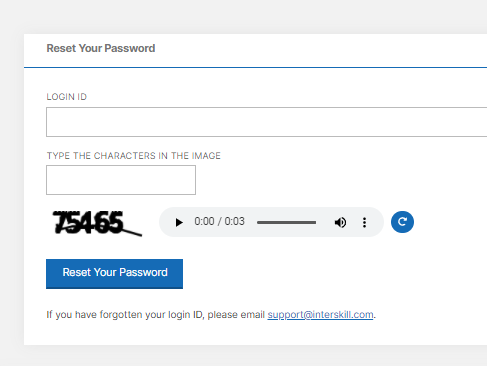This screenshot has height=366, width=487.
Task: Submit the blue Reset Your Password button
Action: pyautogui.click(x=114, y=274)
